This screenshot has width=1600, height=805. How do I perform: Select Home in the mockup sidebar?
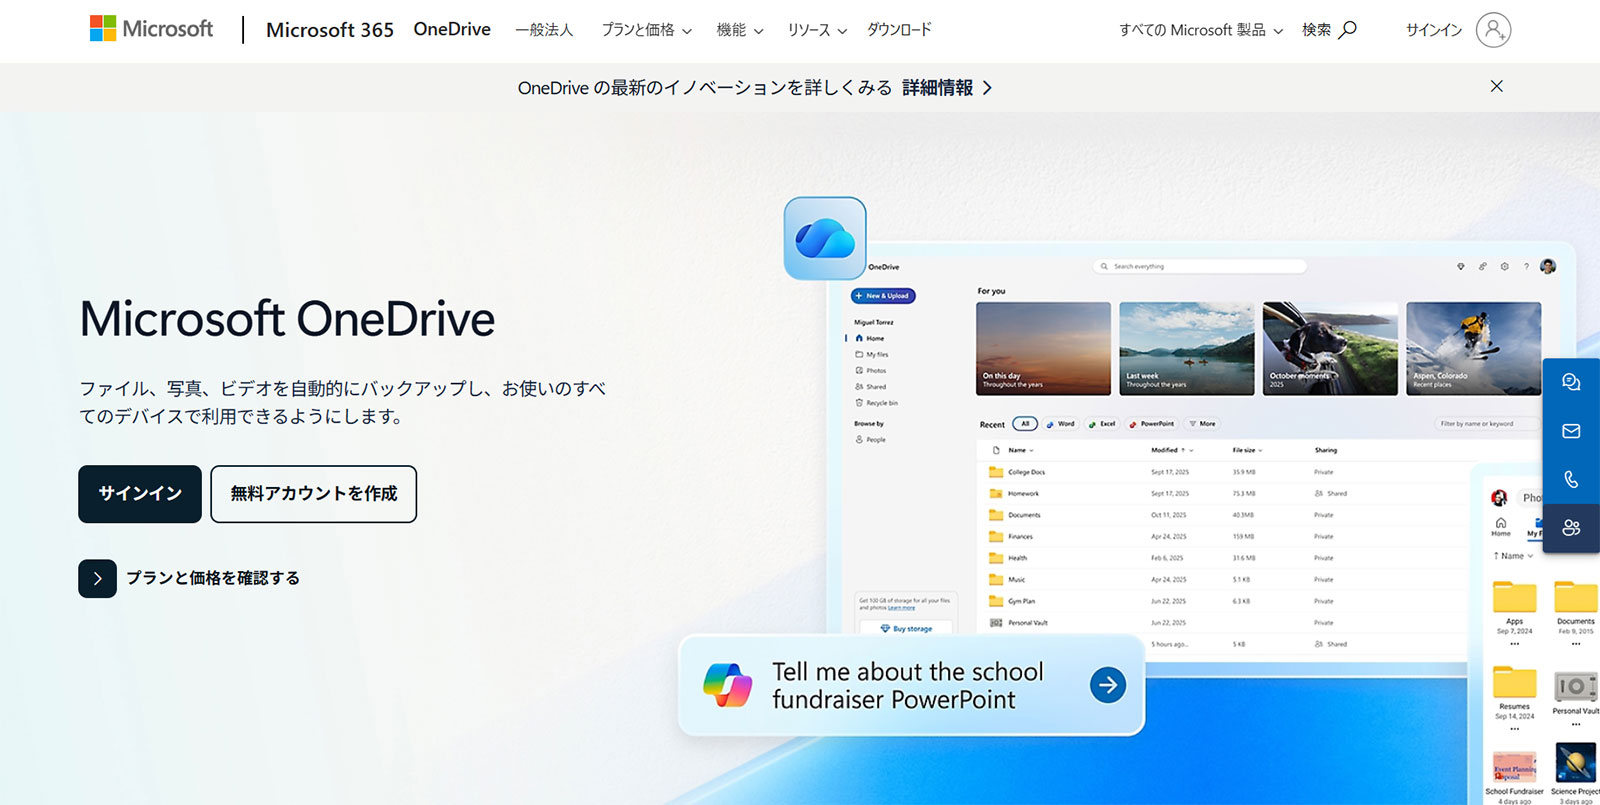pyautogui.click(x=870, y=338)
